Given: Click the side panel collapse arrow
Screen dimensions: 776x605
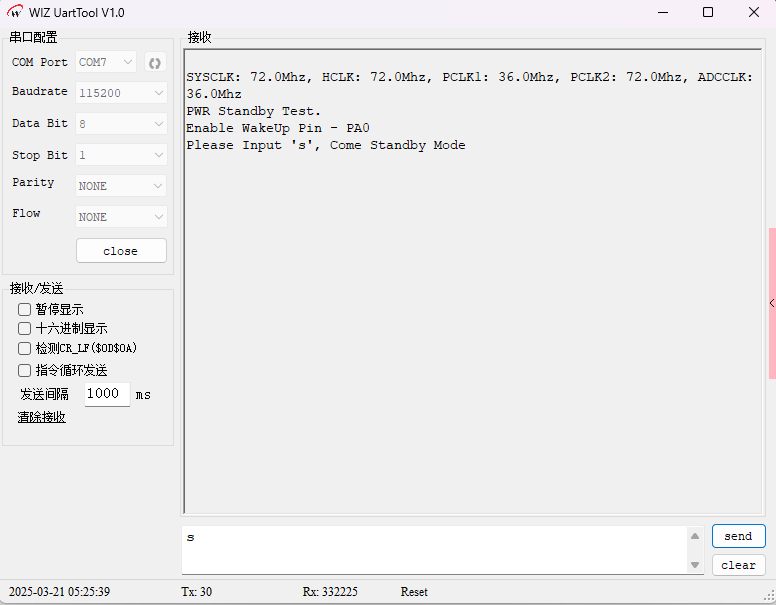Looking at the screenshot, I should [x=771, y=303].
